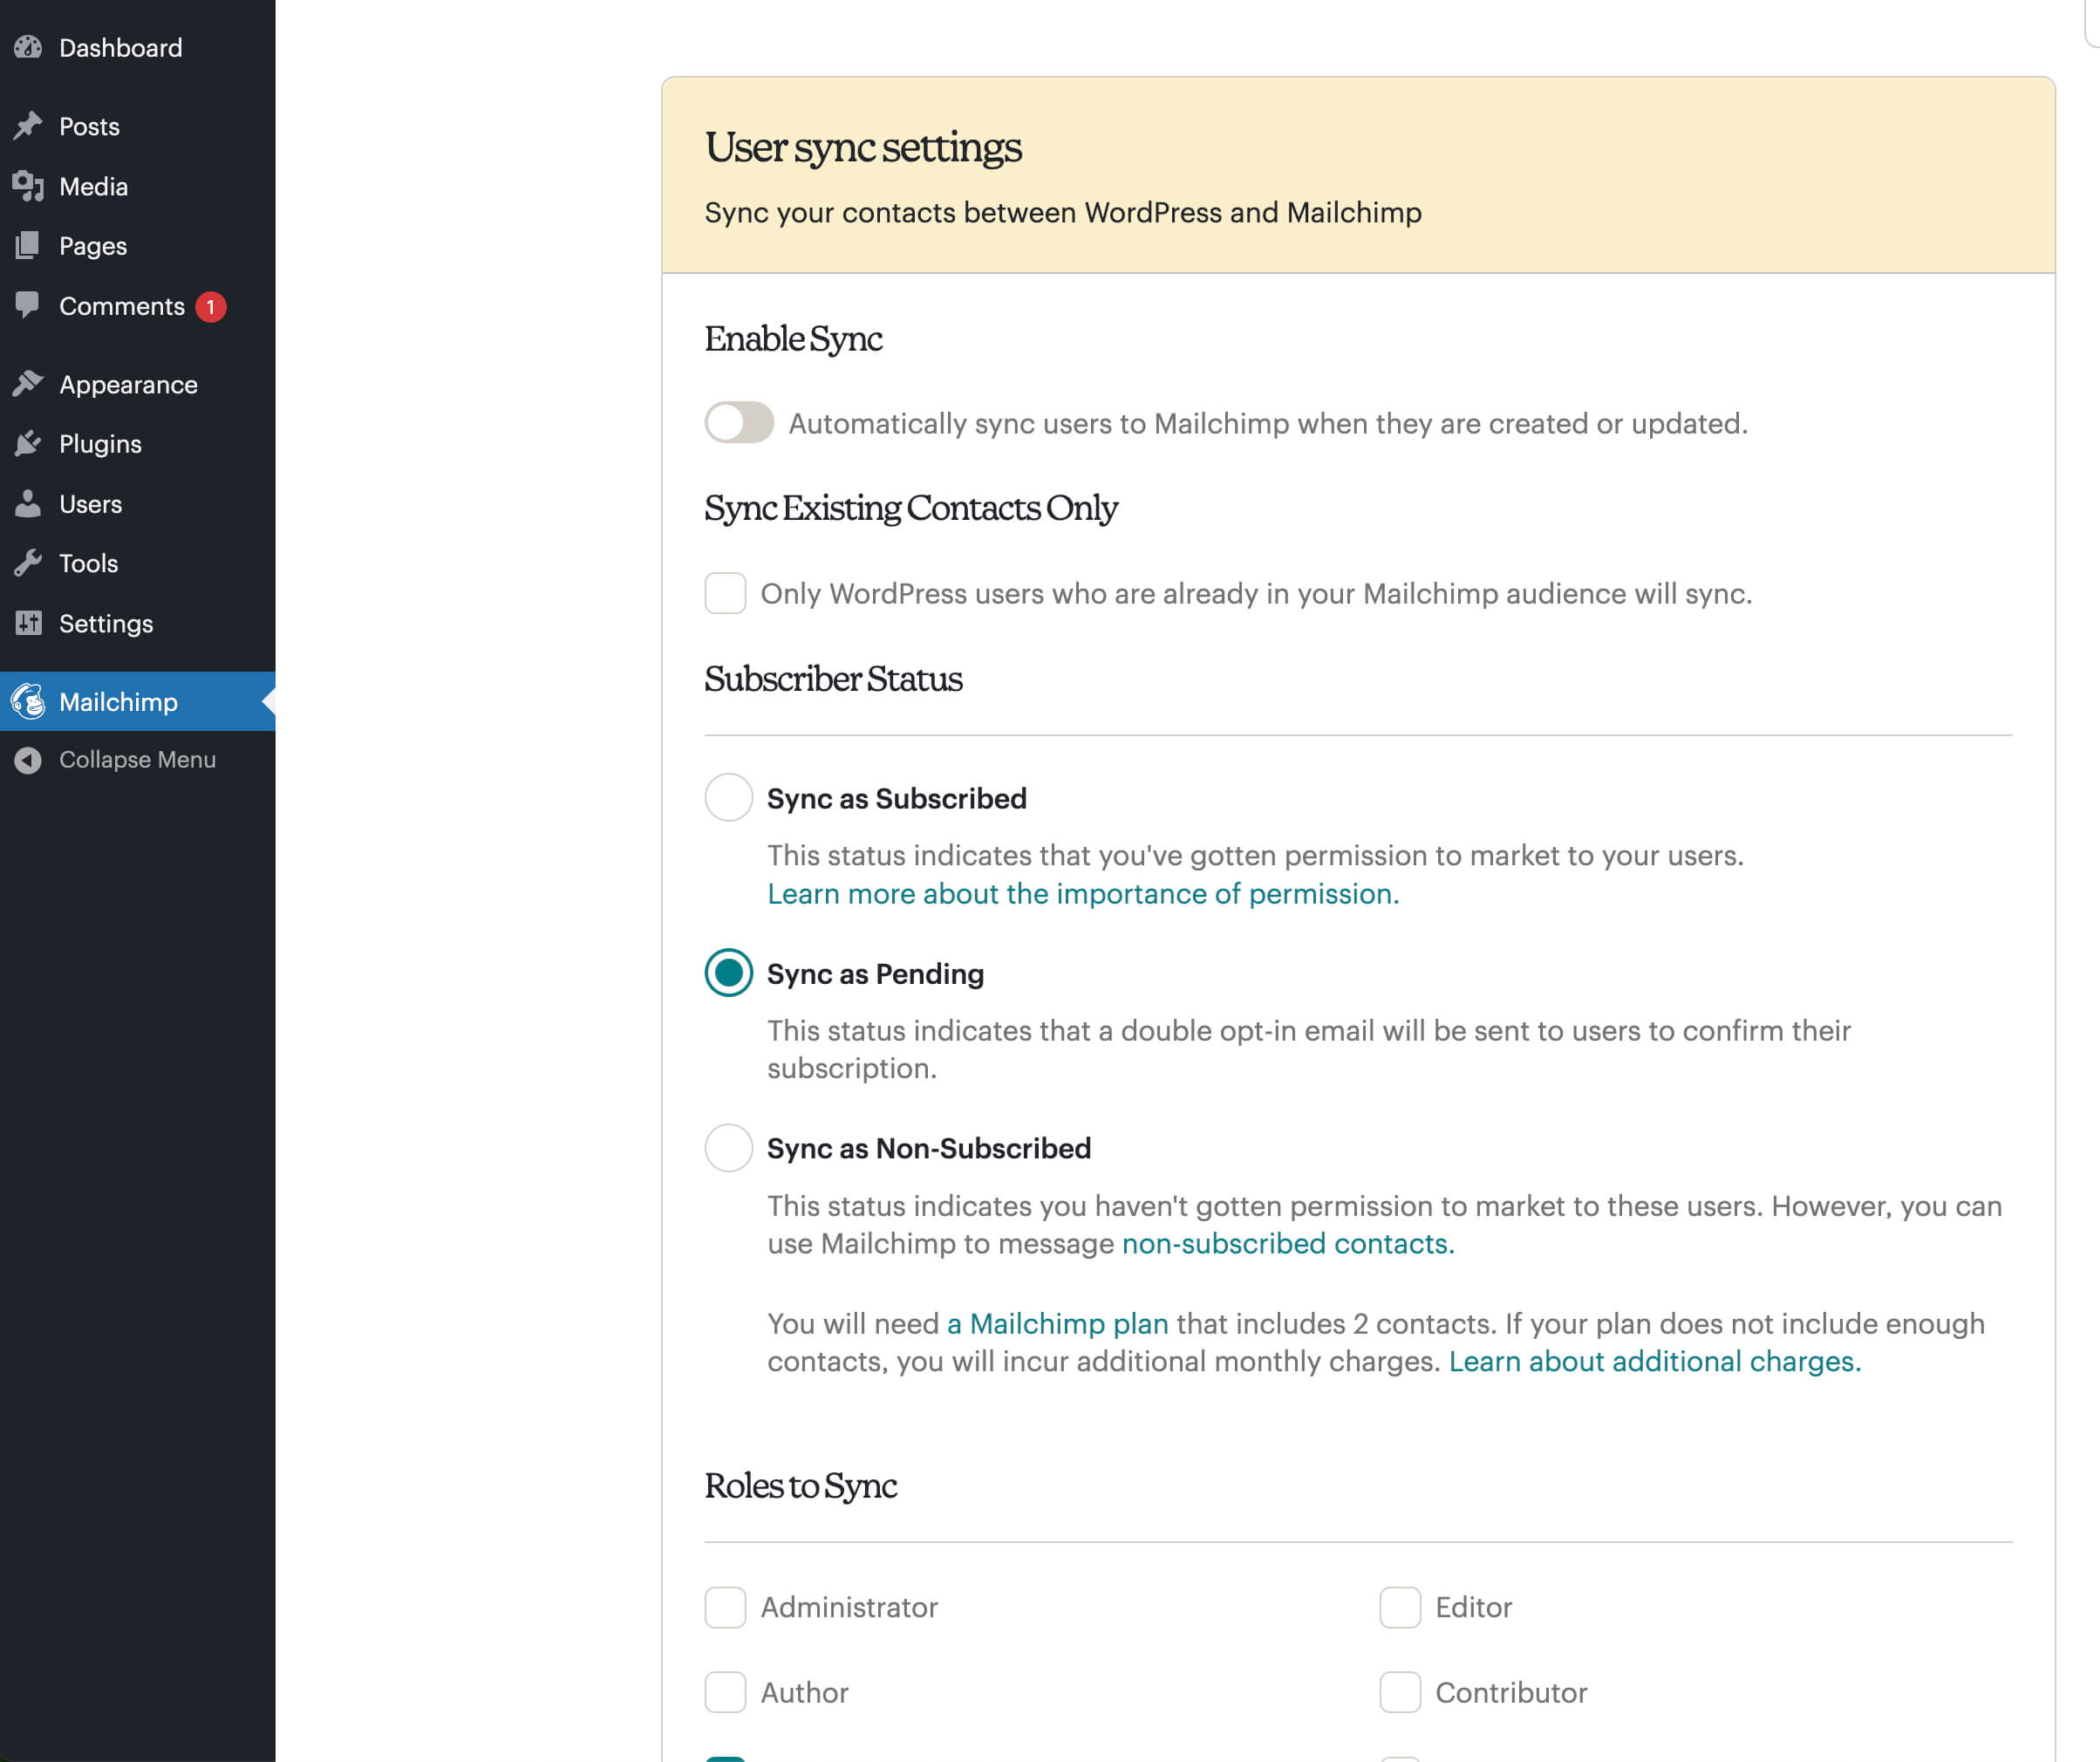2100x1762 pixels.
Task: Check the Editor role checkbox
Action: pyautogui.click(x=1400, y=1607)
